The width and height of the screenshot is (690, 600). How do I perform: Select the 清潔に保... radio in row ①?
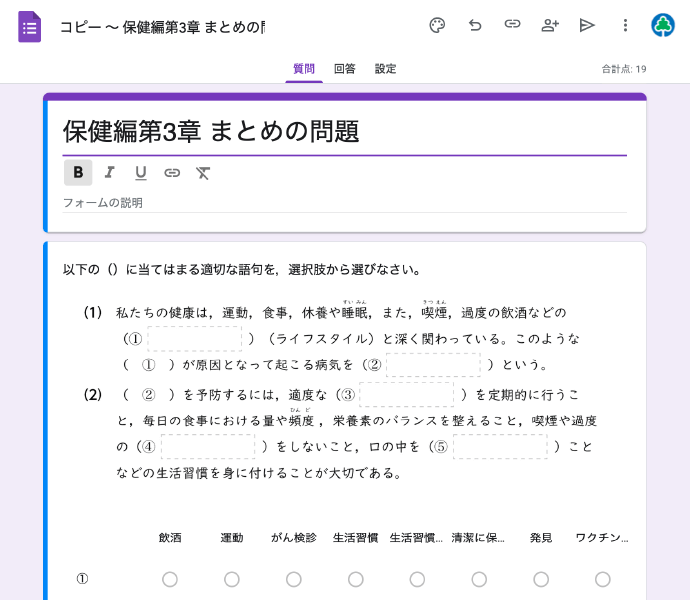(479, 579)
